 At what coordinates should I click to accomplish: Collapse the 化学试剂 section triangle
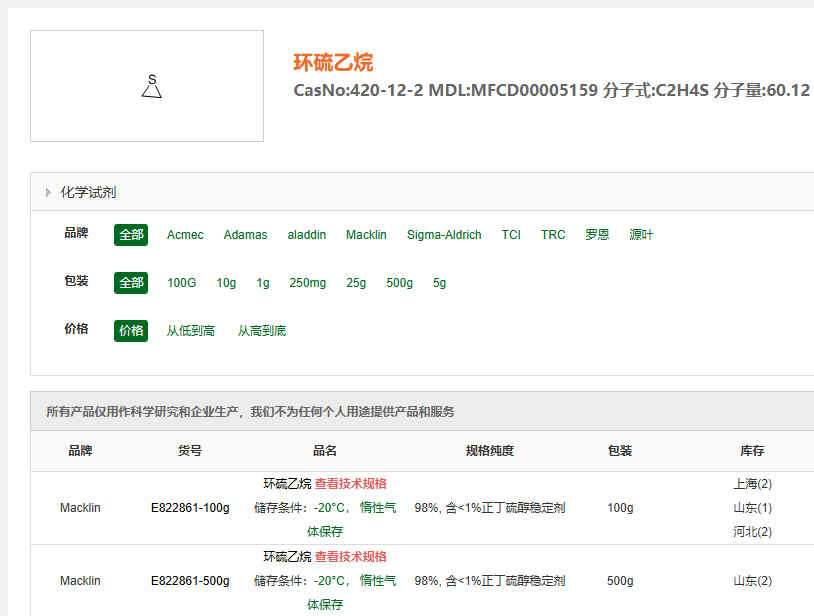(48, 192)
